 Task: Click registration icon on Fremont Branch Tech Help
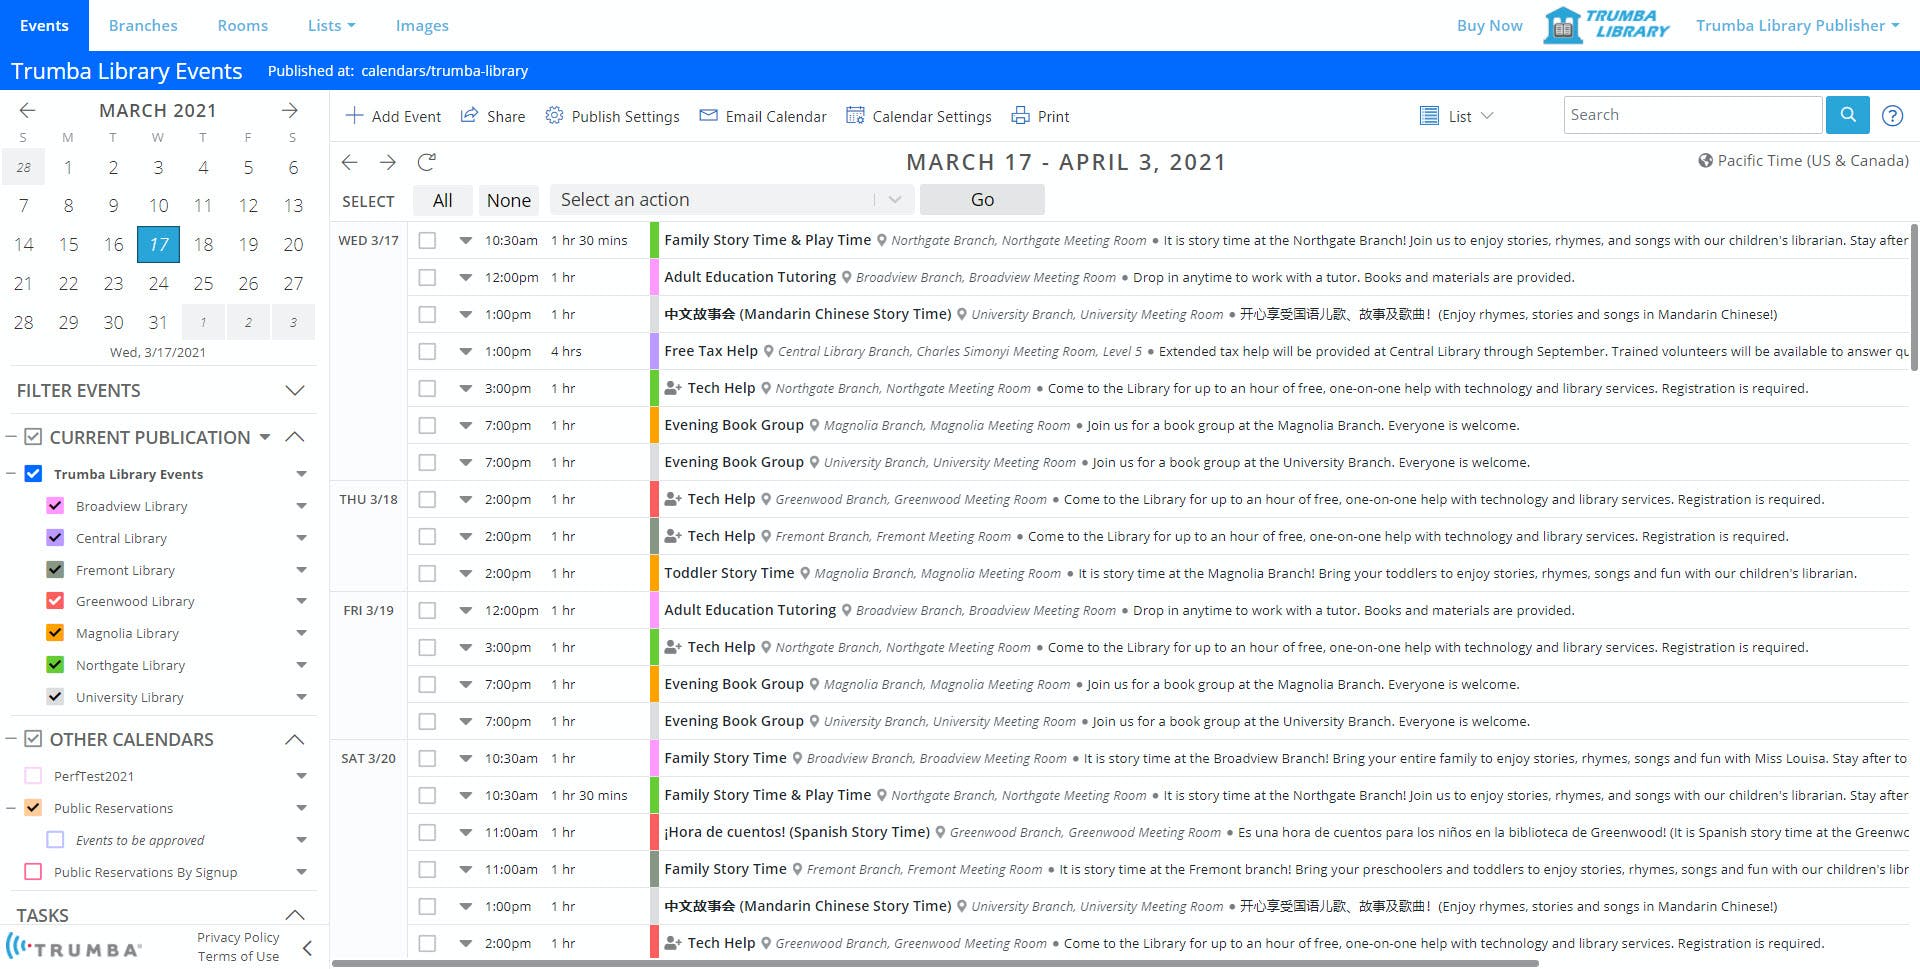point(673,536)
